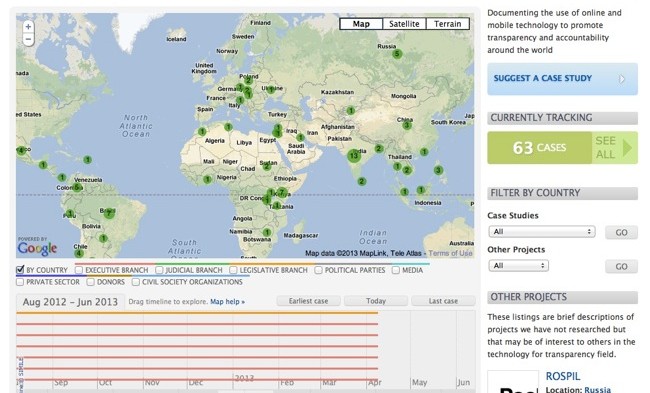Click the Nov marker on timeline
The image size is (650, 393).
point(152,382)
